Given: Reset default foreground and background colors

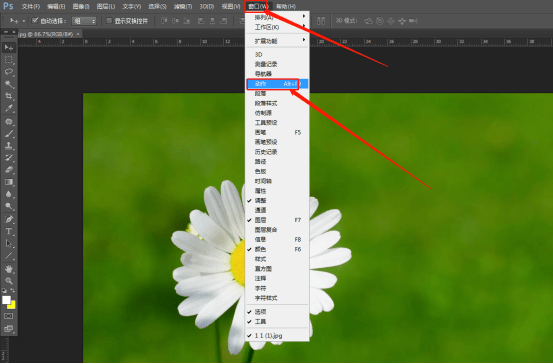Looking at the screenshot, I should point(4,290).
